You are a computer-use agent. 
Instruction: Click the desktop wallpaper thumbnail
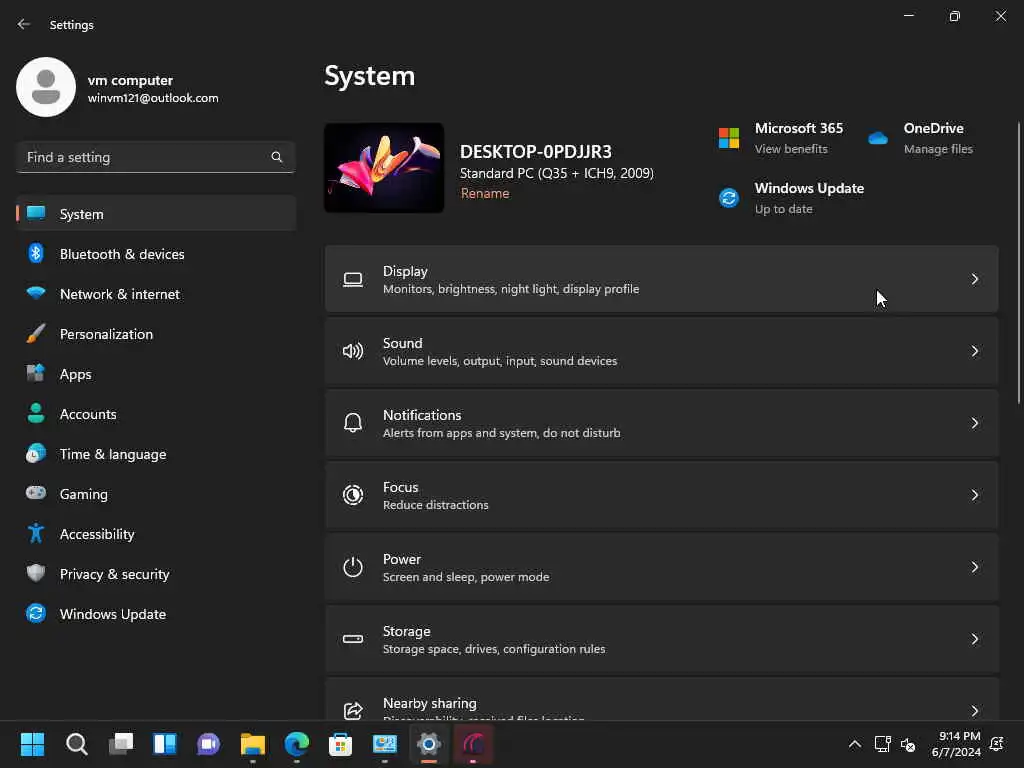tap(384, 168)
